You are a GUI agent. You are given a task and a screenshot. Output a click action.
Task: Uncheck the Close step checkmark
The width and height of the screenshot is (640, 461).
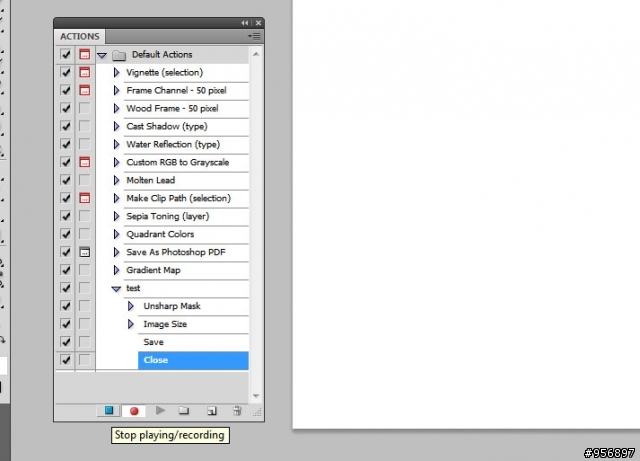(65, 360)
